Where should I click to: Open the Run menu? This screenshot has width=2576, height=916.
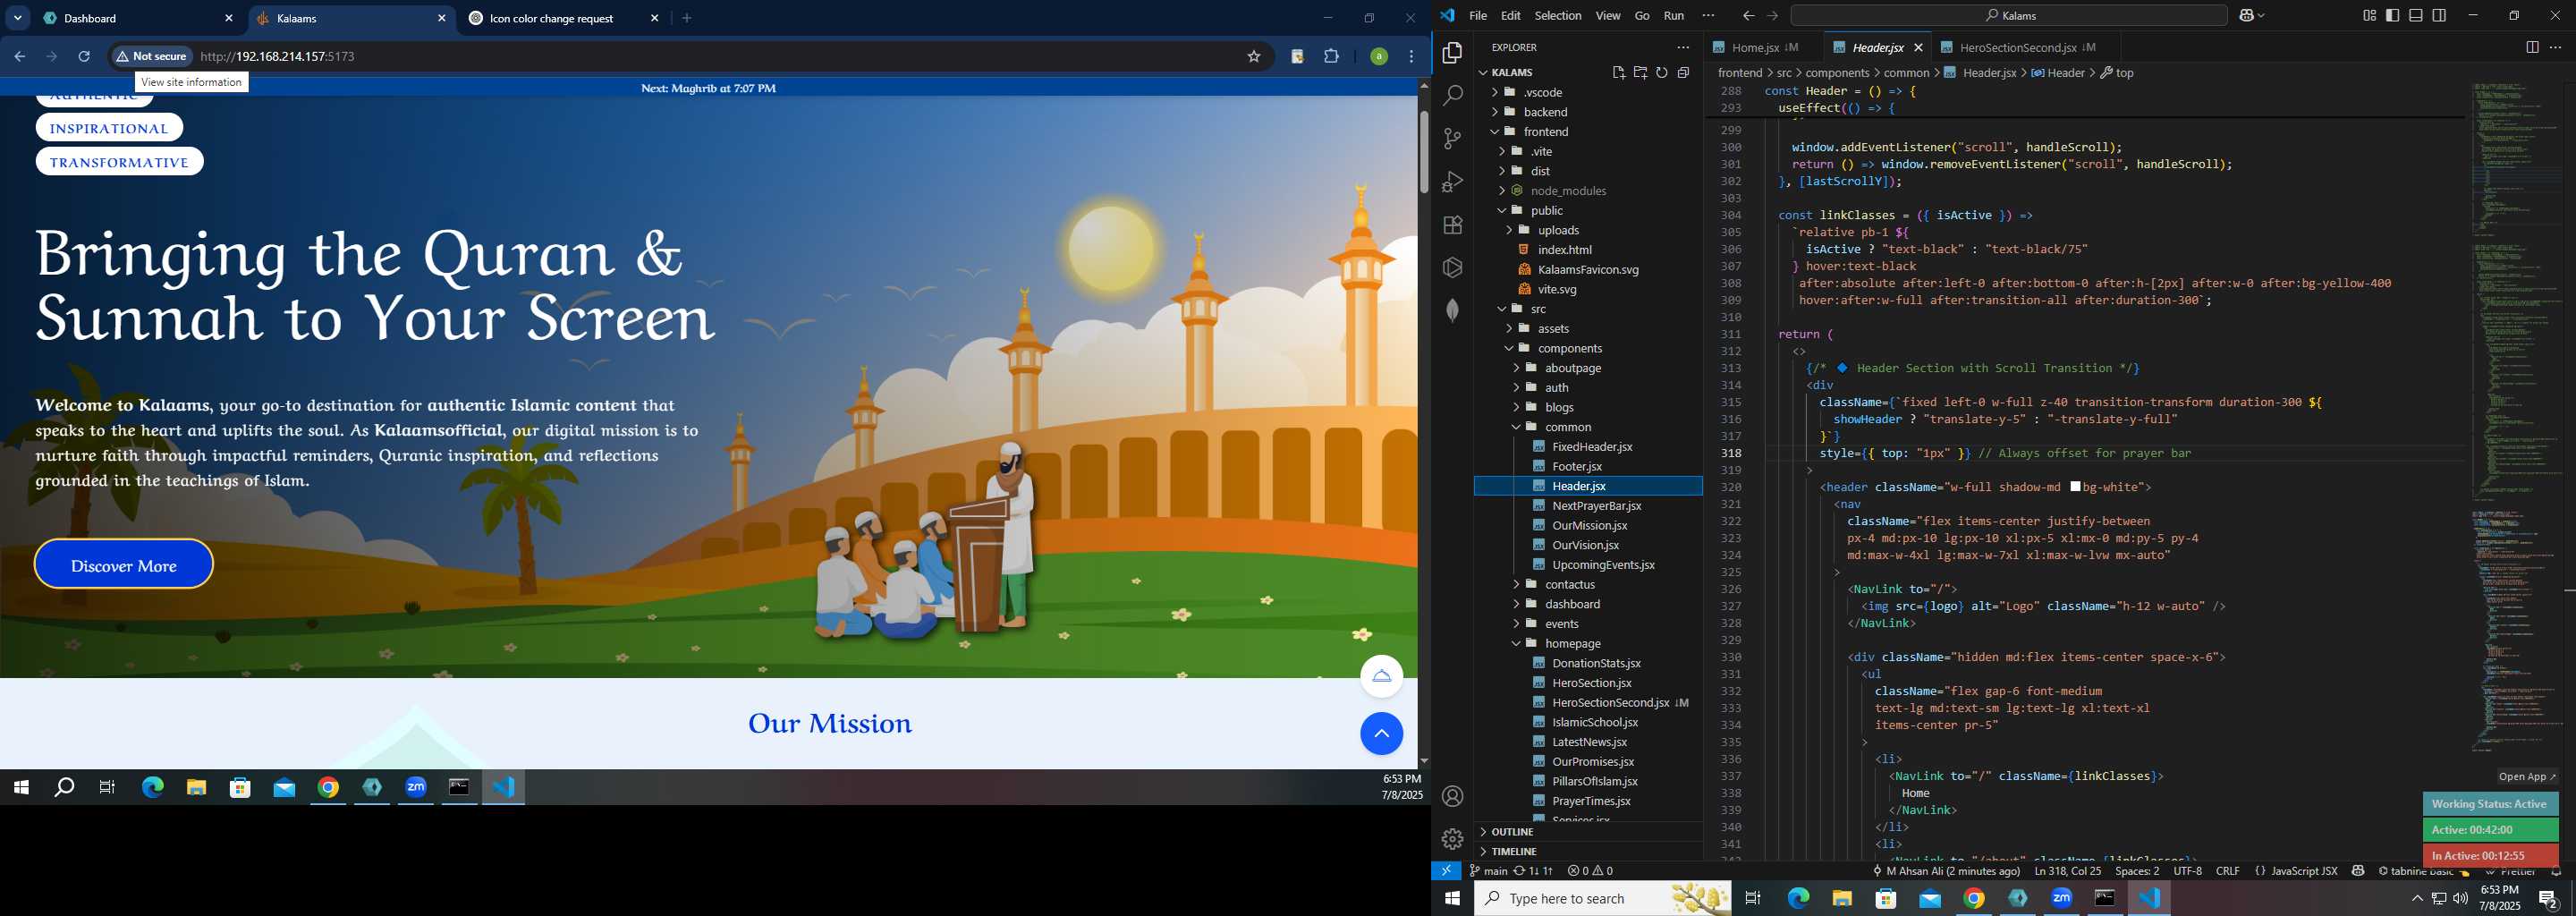(1674, 16)
